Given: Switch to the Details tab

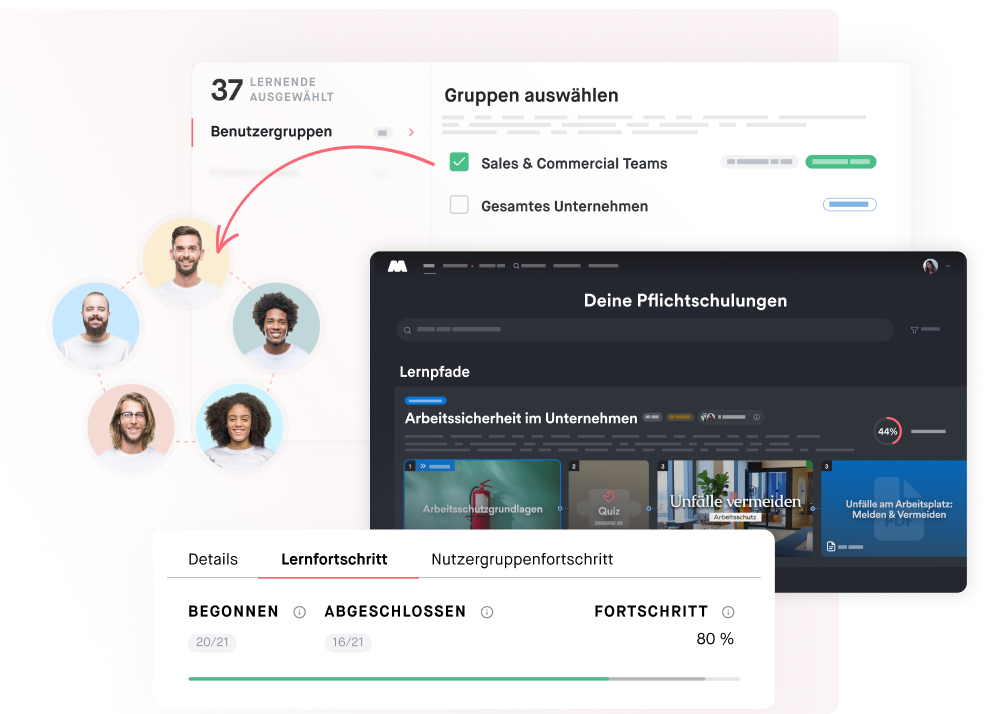Looking at the screenshot, I should click(x=212, y=559).
